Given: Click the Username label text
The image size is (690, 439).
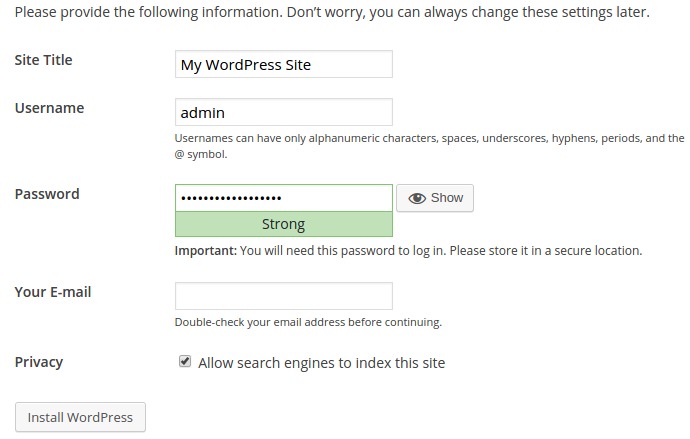Looking at the screenshot, I should point(49,108).
